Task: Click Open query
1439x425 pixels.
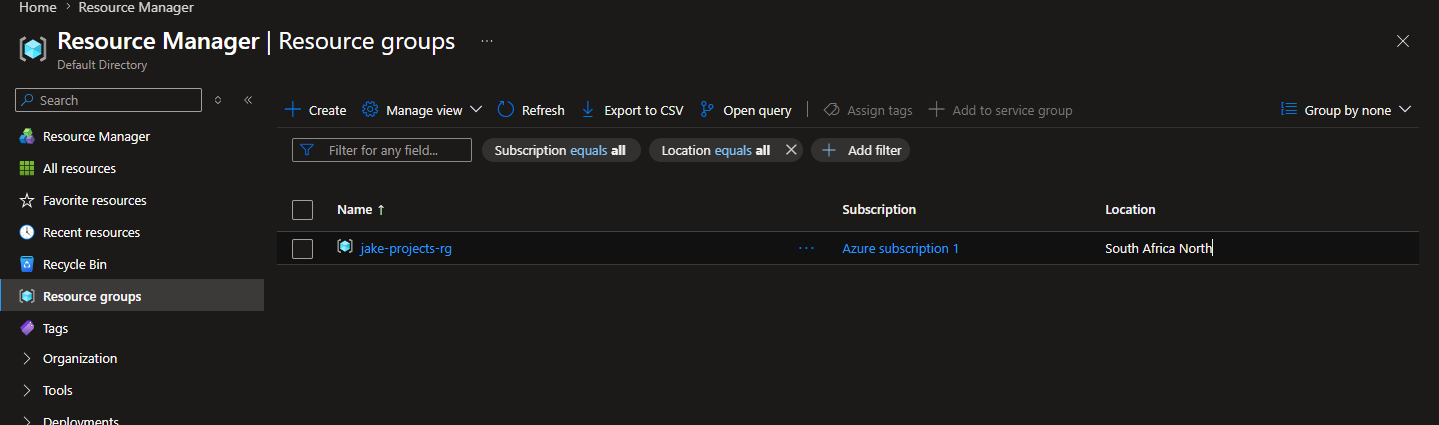Action: click(745, 110)
